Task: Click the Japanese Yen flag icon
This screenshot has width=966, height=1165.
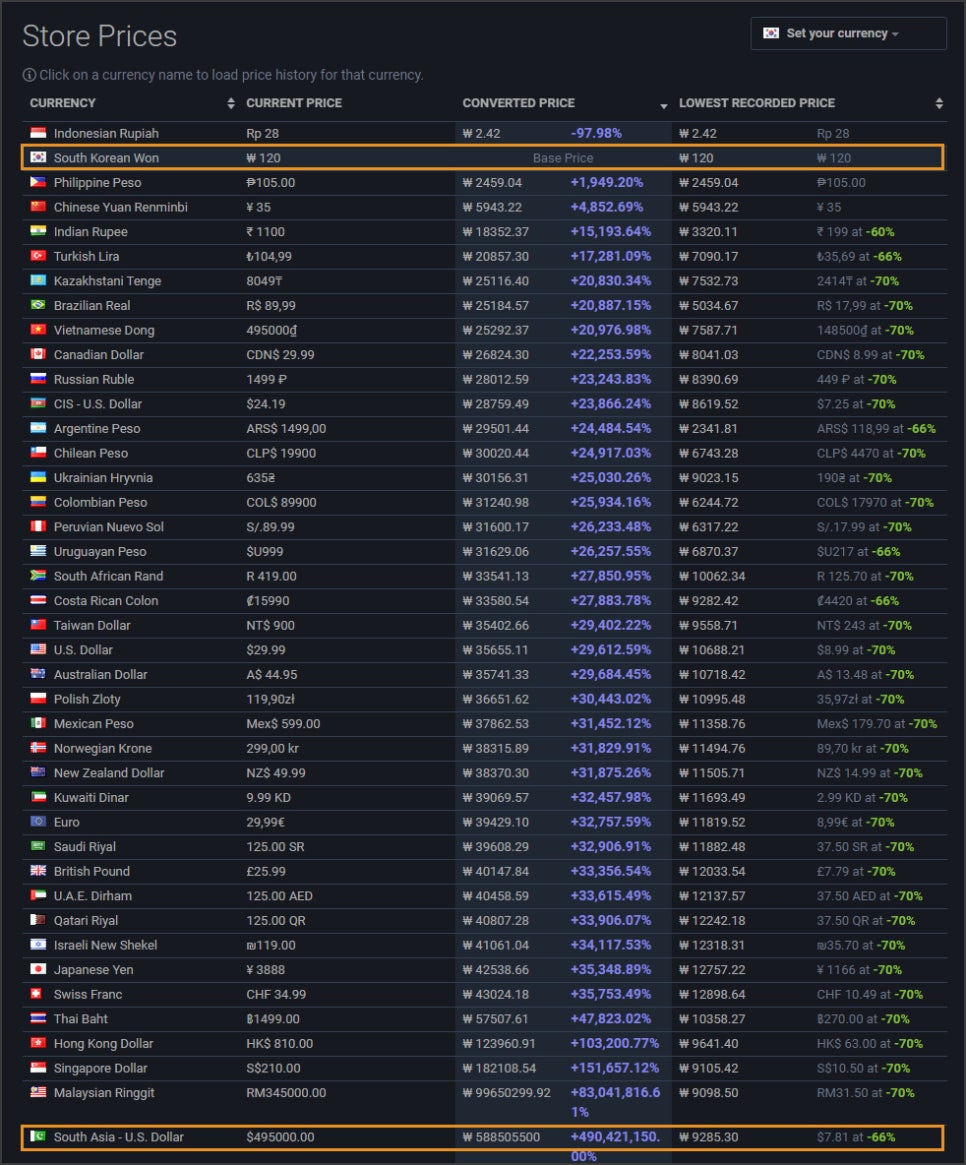Action: [x=38, y=969]
